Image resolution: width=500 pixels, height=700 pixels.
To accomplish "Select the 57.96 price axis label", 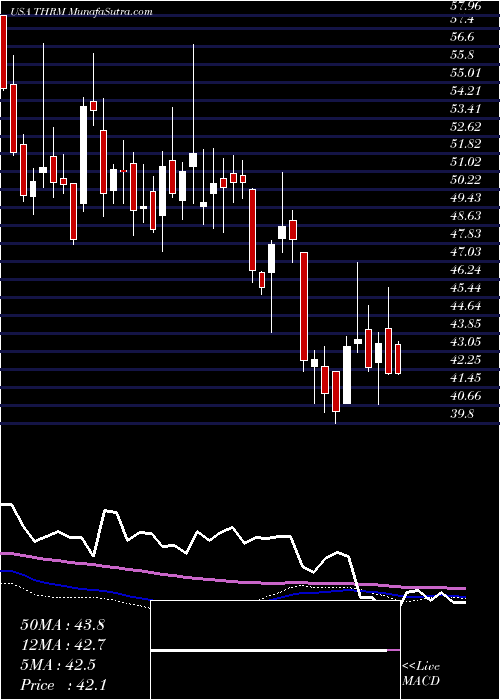I will point(467,6).
